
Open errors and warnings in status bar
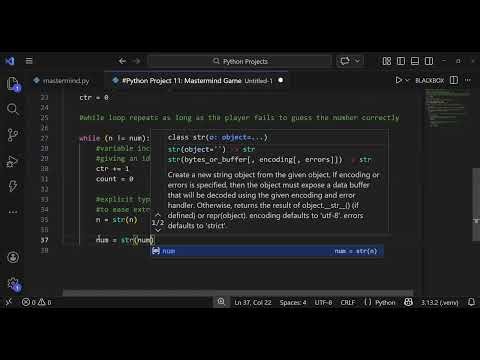(36, 302)
